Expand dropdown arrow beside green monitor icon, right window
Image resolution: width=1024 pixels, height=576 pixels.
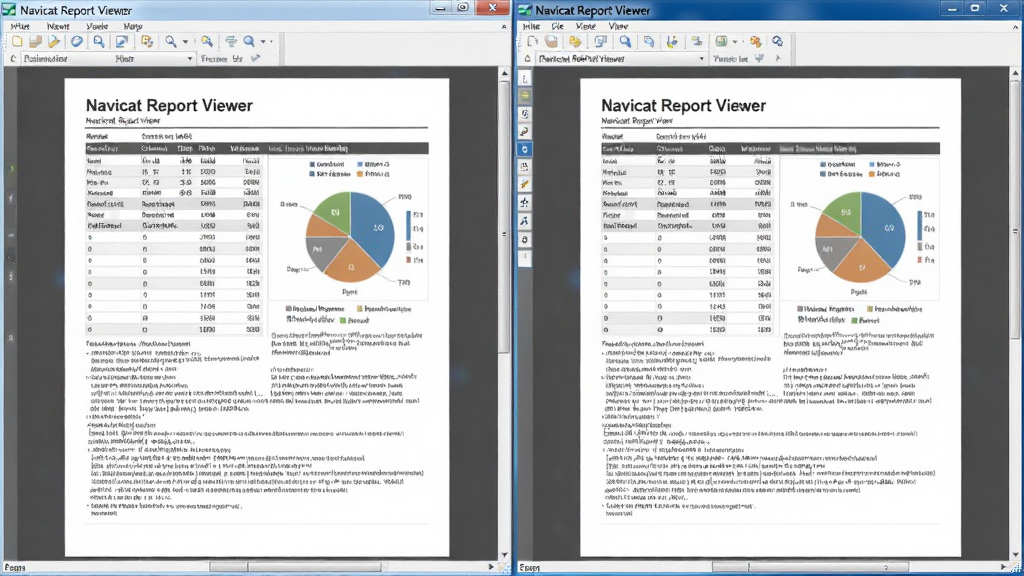pyautogui.click(x=735, y=41)
